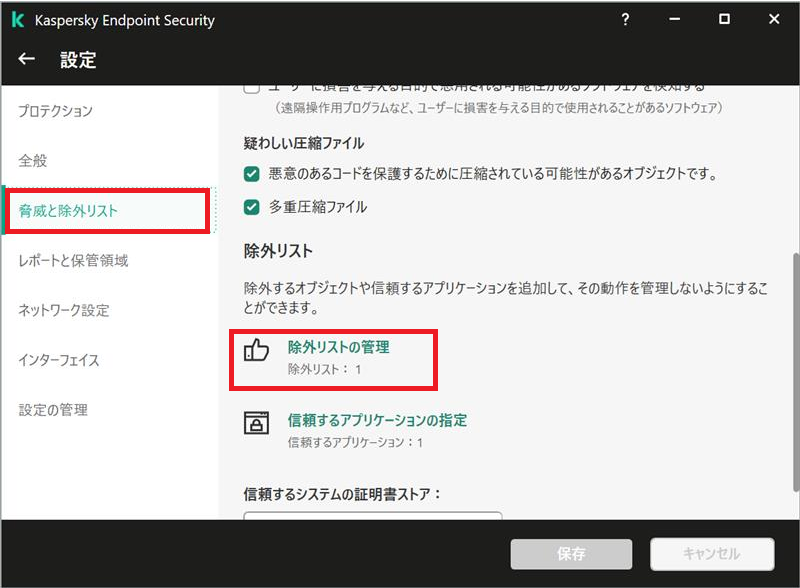This screenshot has height=588, width=800.
Task: Click the 除外リスト：1 count text
Action: 324,369
